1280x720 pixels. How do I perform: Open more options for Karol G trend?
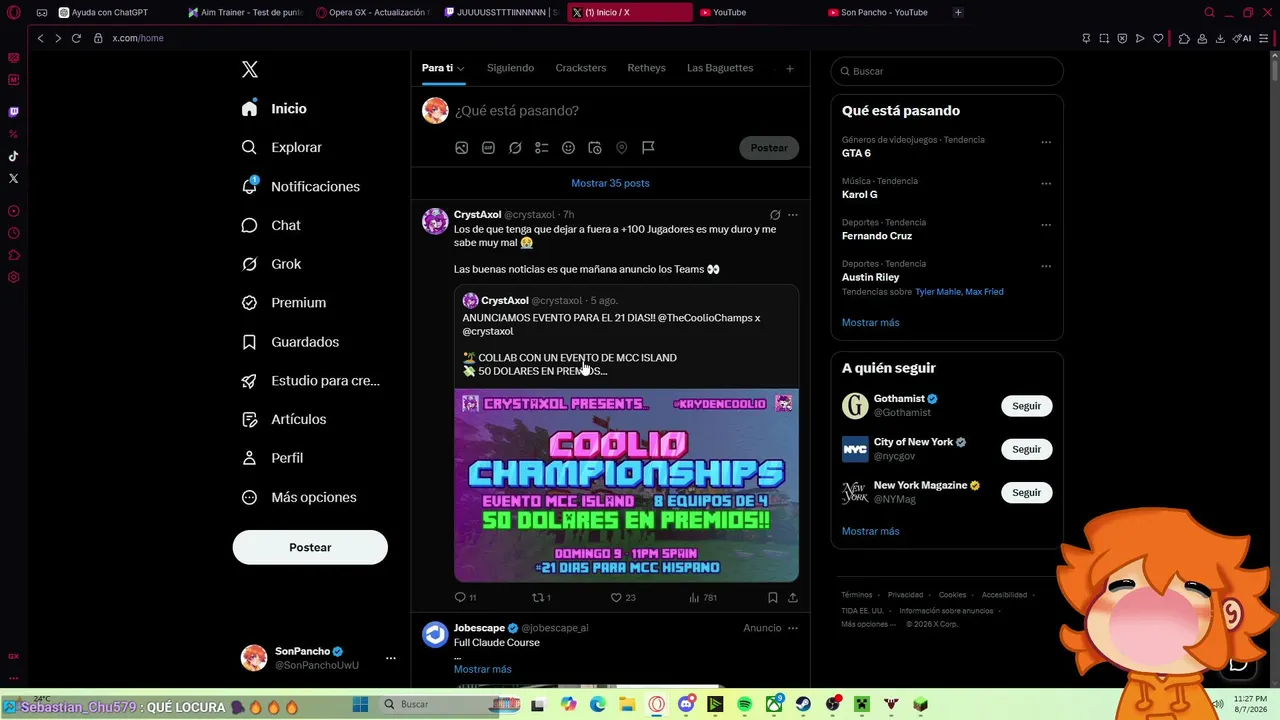pos(1046,184)
